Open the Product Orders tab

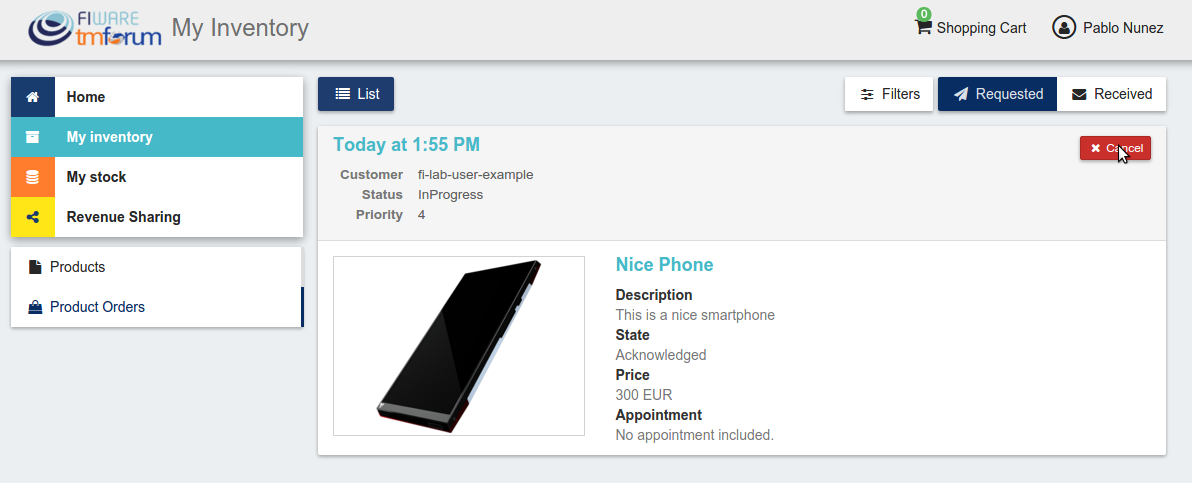click(157, 307)
